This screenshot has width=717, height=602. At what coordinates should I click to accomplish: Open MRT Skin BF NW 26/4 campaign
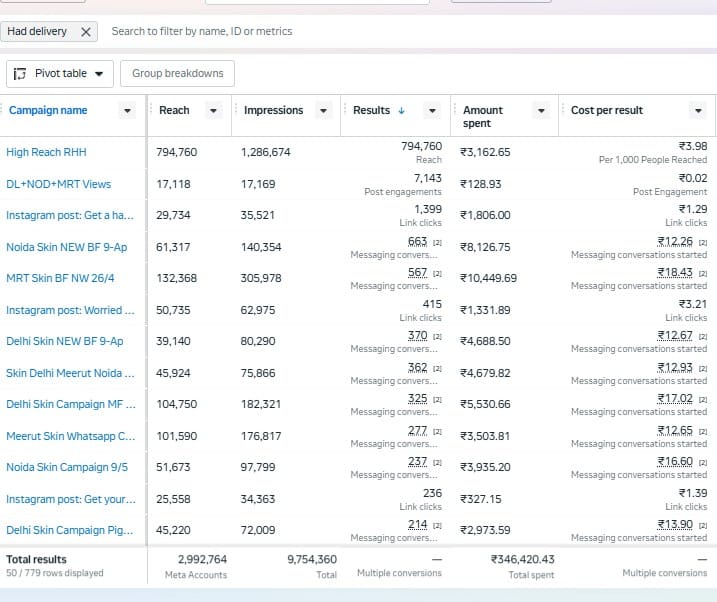pos(60,278)
